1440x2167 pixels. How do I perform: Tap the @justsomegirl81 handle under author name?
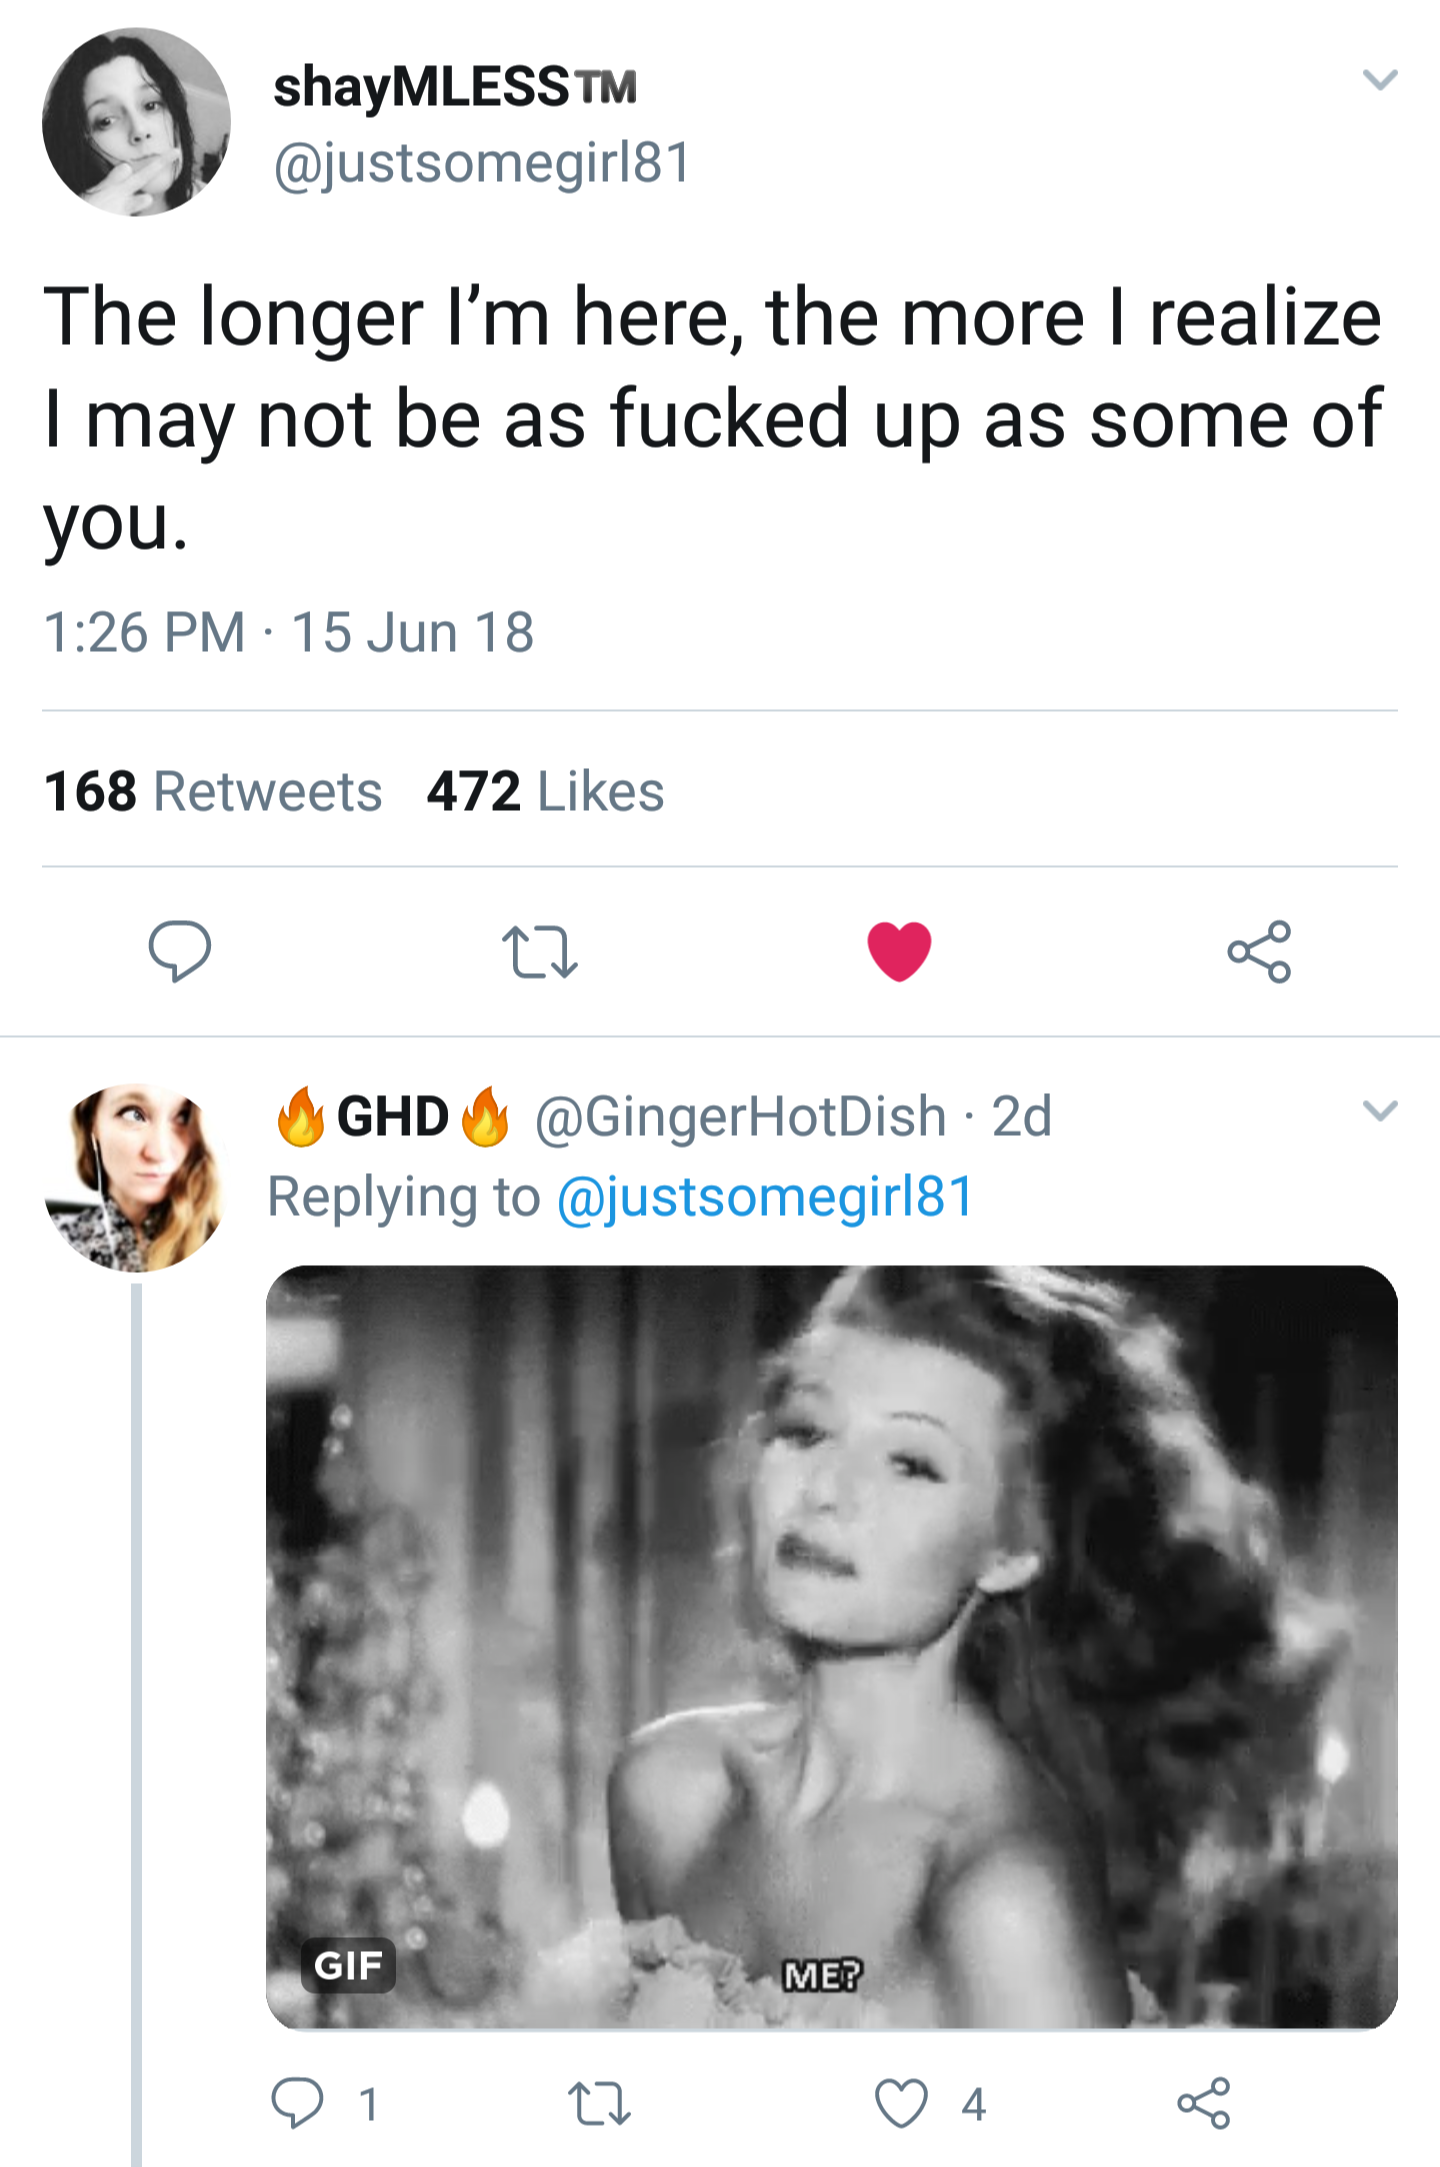point(482,163)
